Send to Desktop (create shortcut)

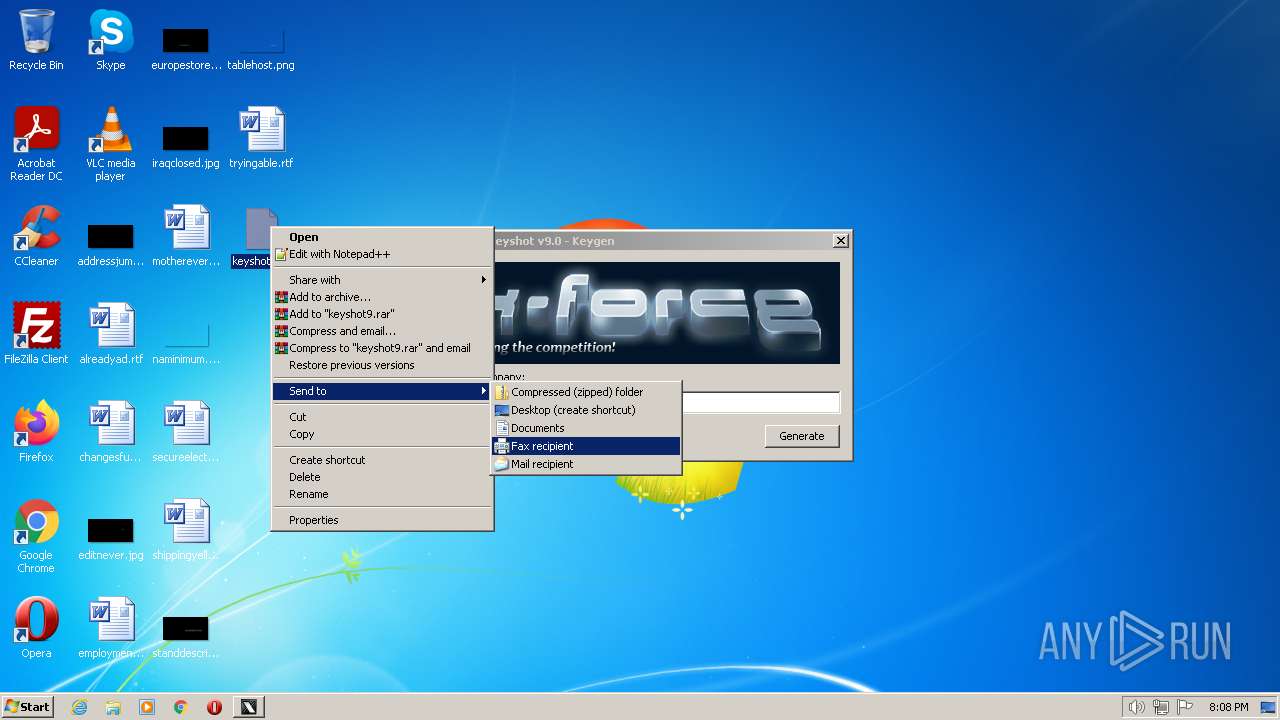tap(586, 410)
